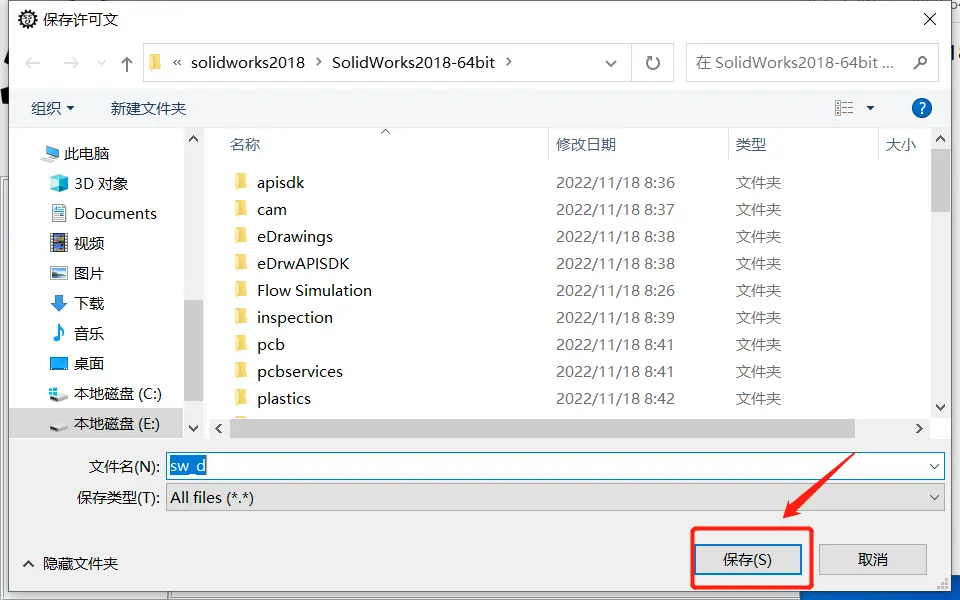
Task: Select the apisdk folder
Action: click(280, 182)
